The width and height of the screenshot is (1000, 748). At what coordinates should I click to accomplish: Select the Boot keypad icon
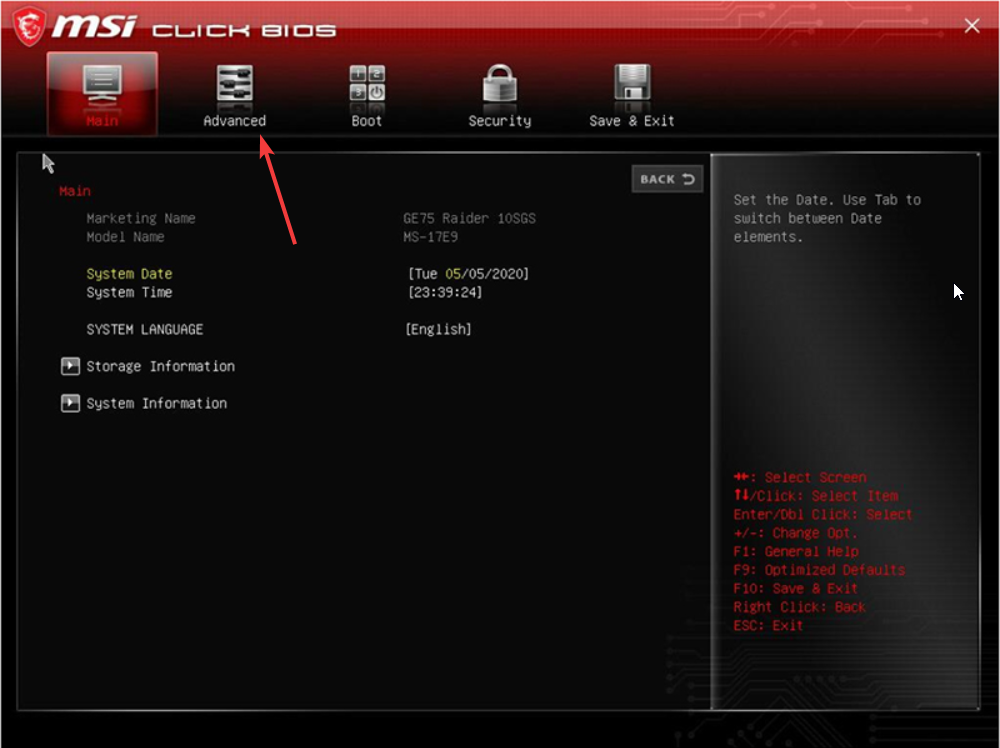click(x=367, y=84)
